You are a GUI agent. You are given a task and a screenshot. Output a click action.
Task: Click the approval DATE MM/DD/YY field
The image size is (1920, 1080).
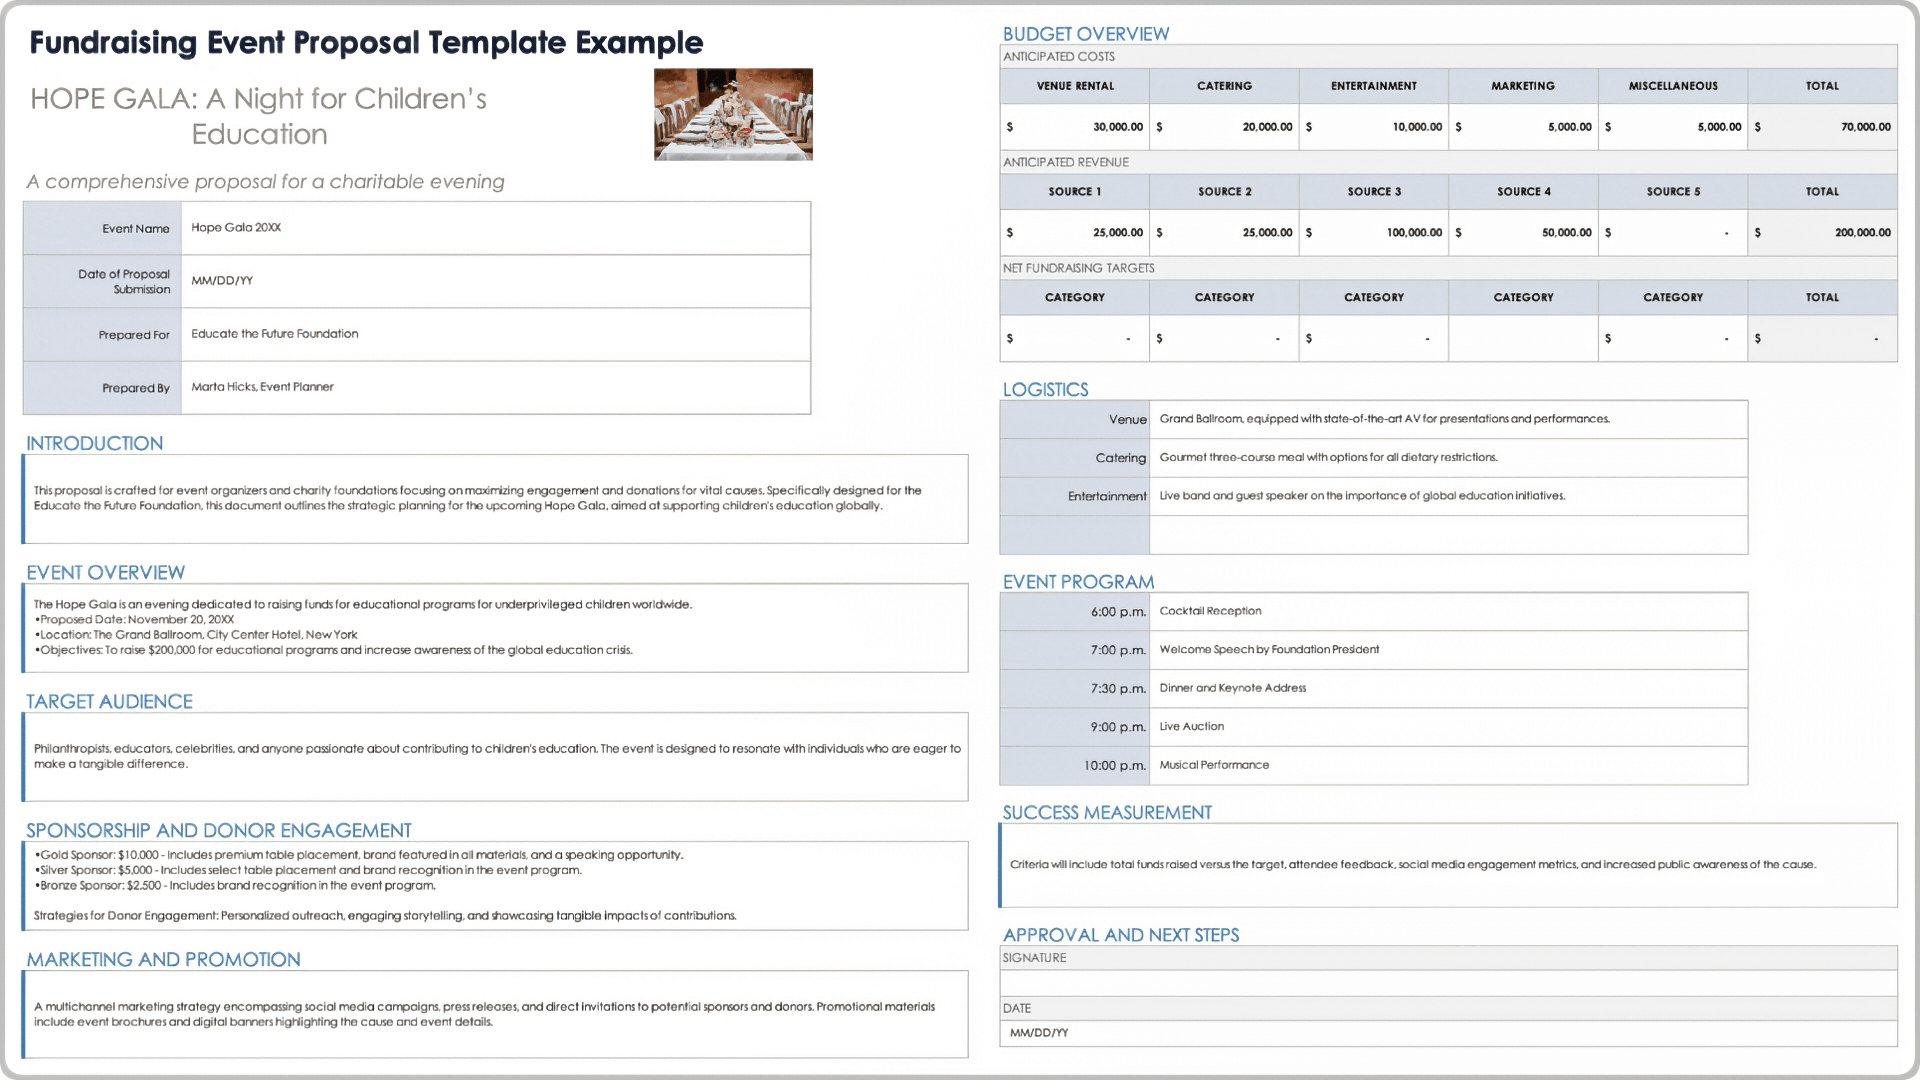(x=1448, y=1033)
